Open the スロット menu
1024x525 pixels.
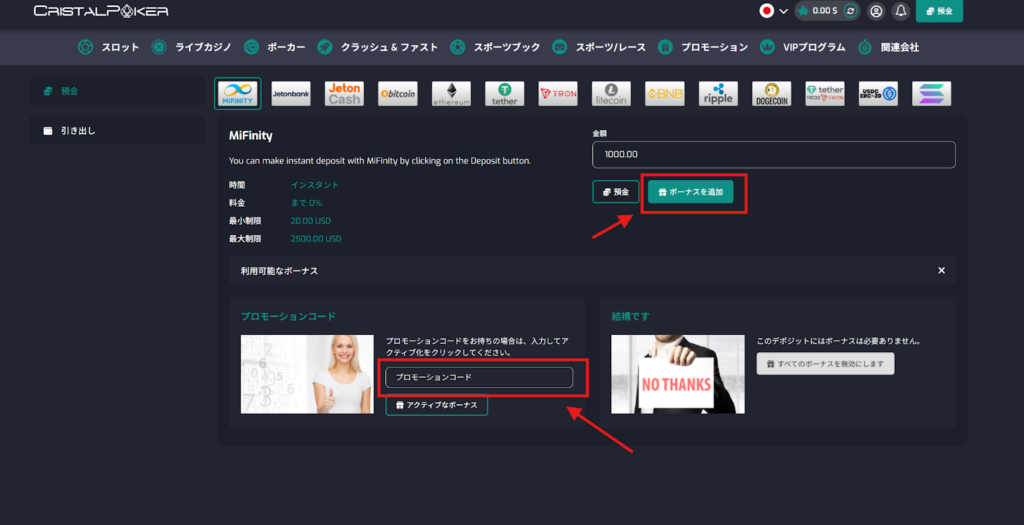pos(108,47)
